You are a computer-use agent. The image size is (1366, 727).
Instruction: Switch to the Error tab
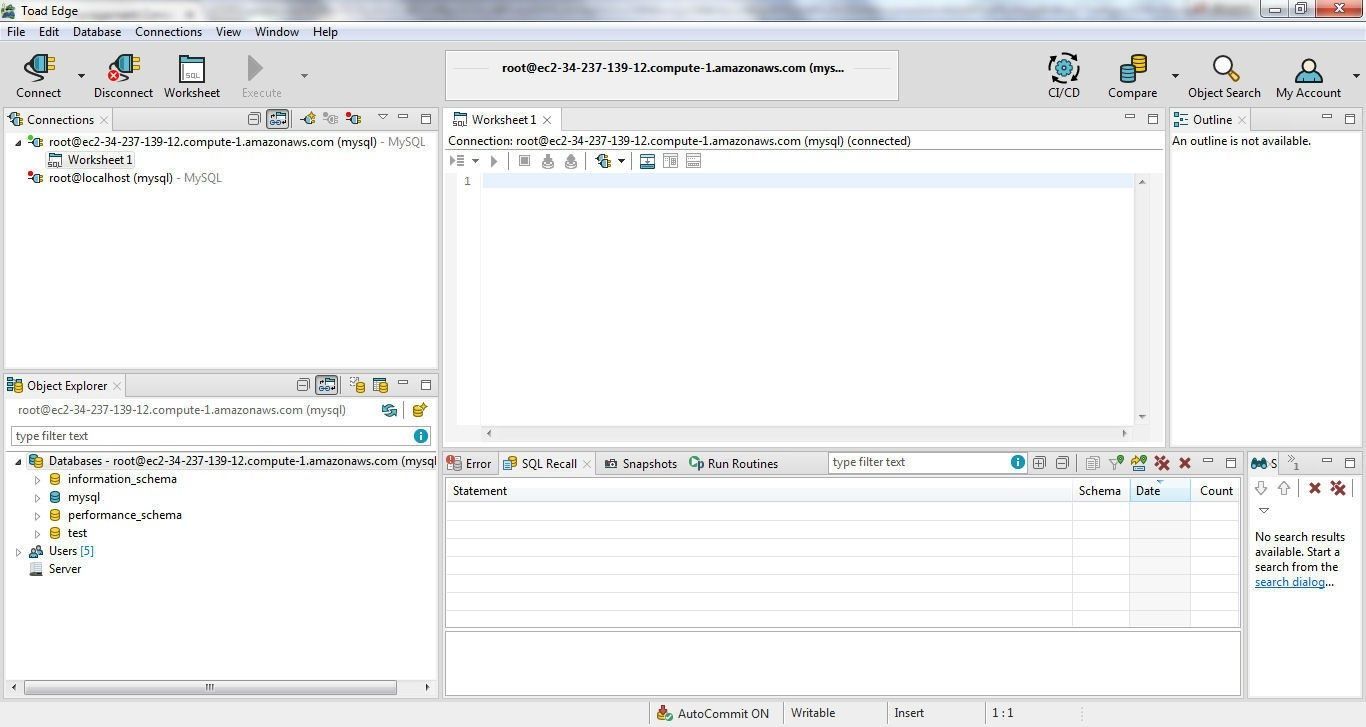click(470, 464)
